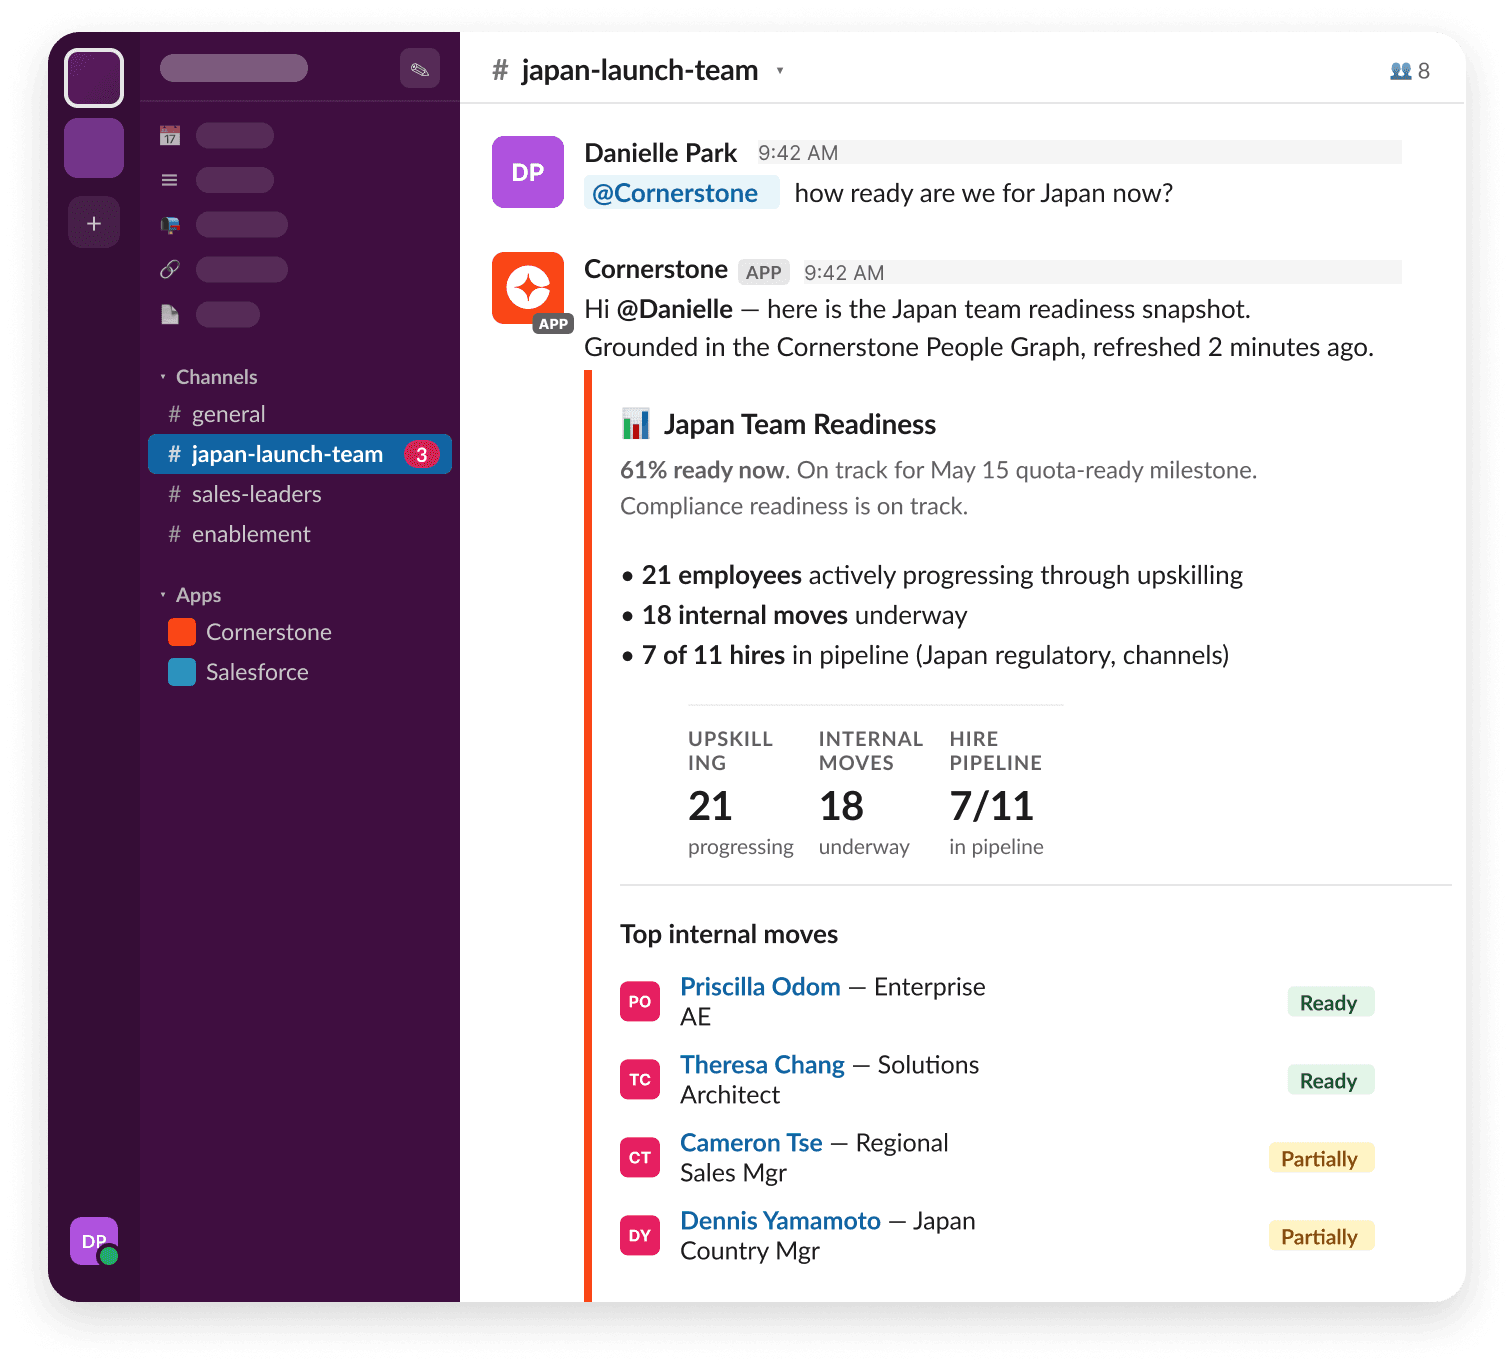Viewport: 1512px width, 1366px height.
Task: Open the sales-leaders channel
Action: (x=300, y=494)
